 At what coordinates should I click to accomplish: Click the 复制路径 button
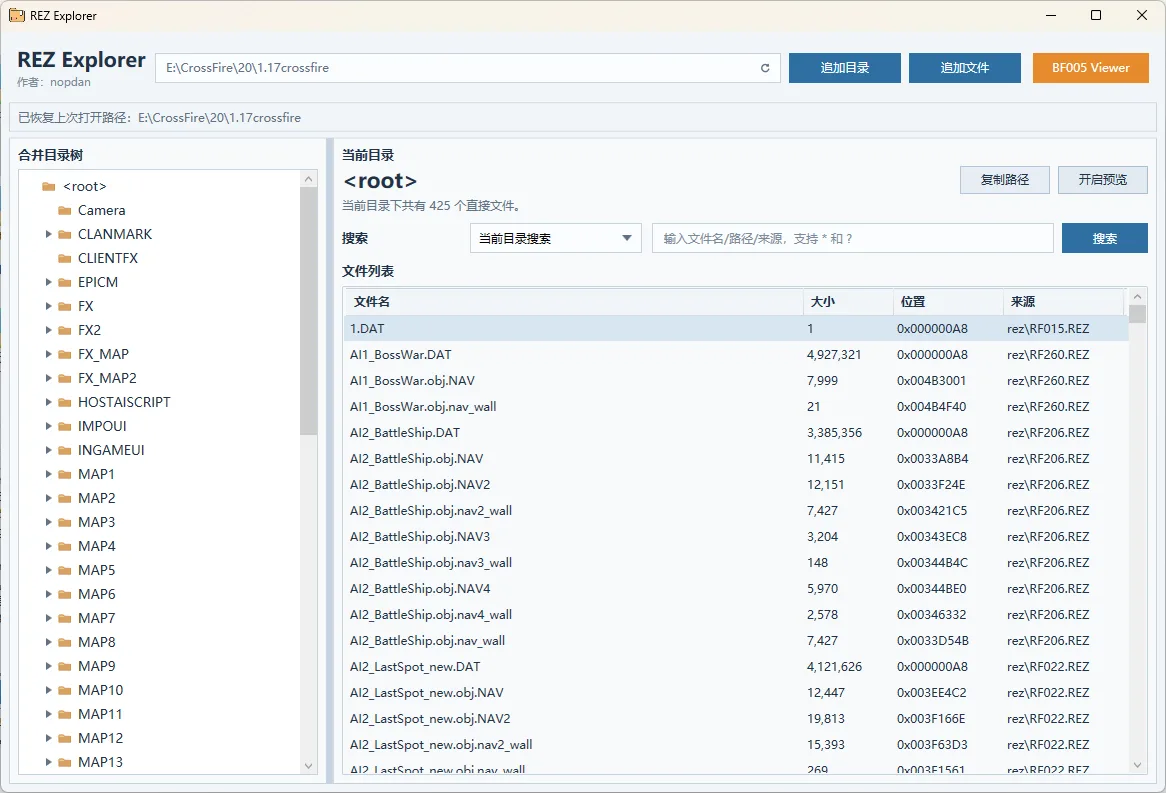coord(1005,180)
